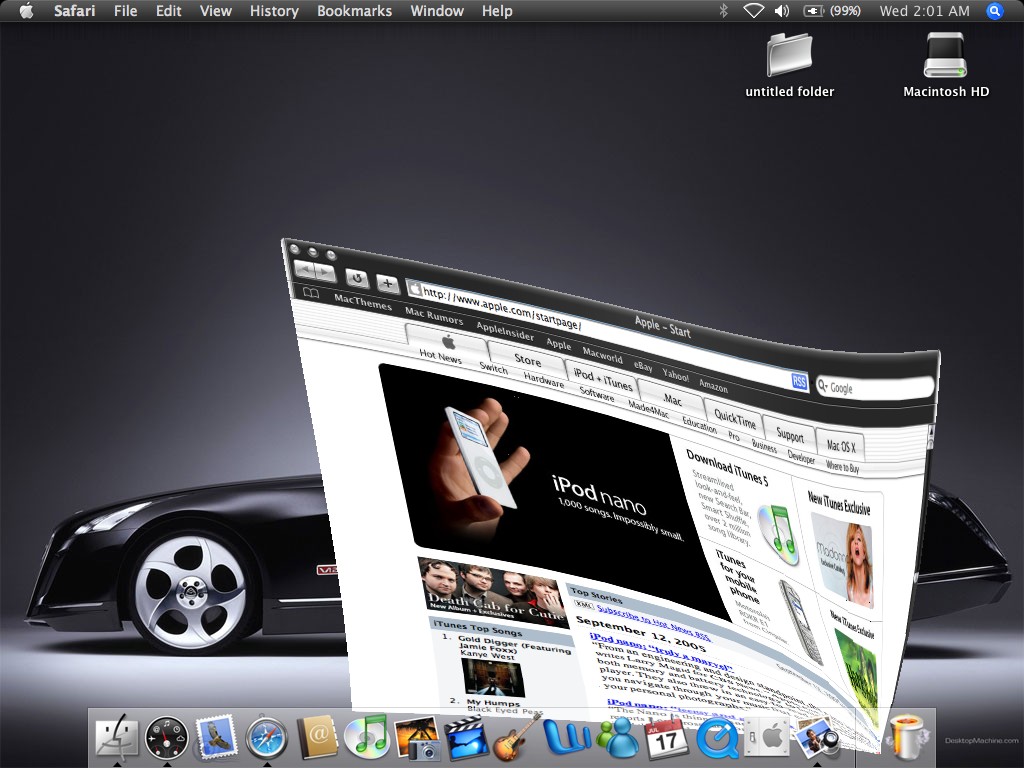Click the Download iTunes 5 headline
This screenshot has height=768, width=1024.
(727, 468)
